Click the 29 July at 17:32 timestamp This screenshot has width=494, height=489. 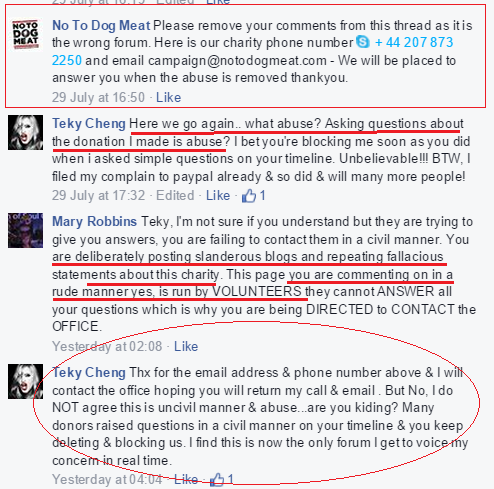pyautogui.click(x=99, y=195)
